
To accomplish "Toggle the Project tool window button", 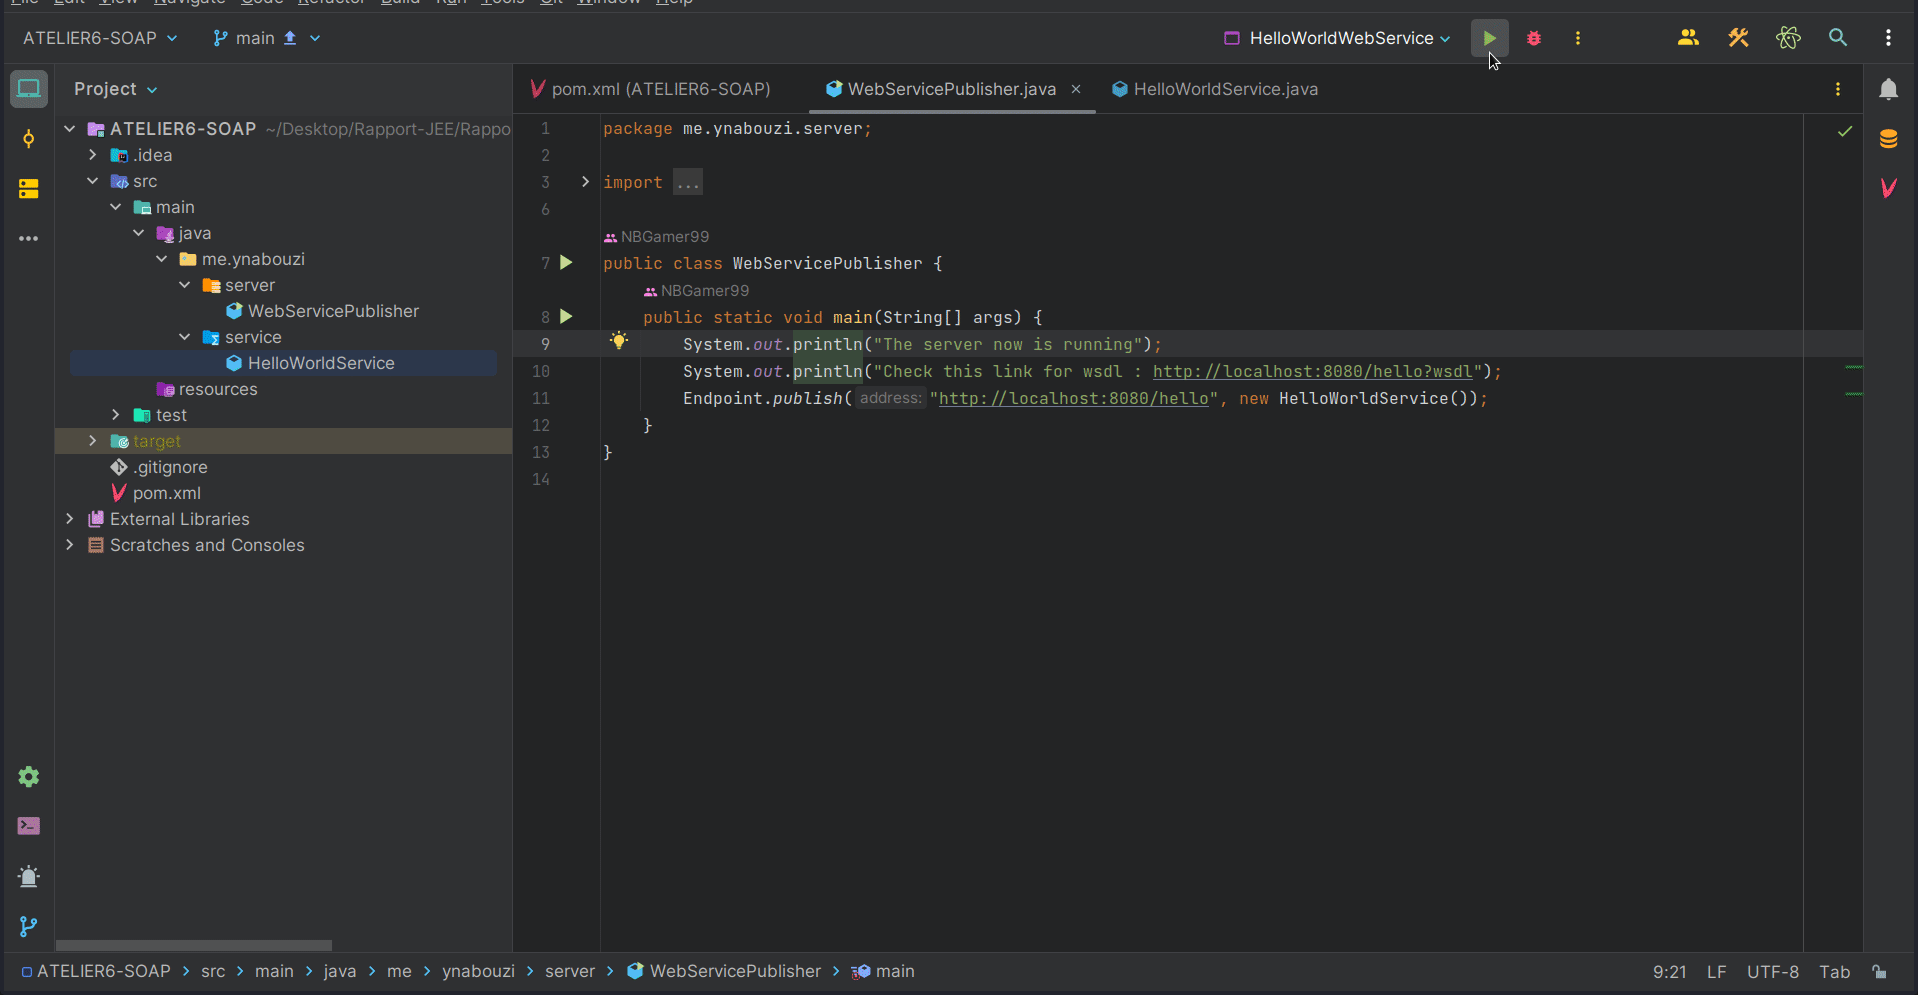I will click(29, 89).
